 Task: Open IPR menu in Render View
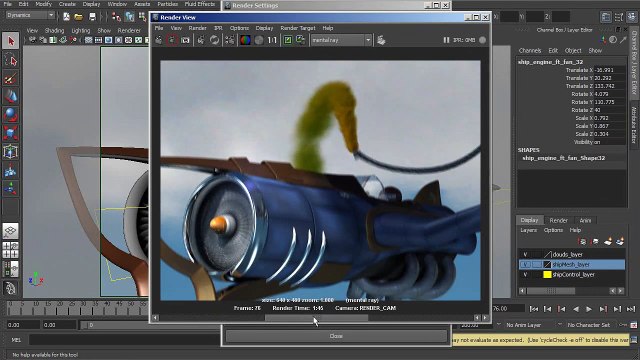[218, 28]
